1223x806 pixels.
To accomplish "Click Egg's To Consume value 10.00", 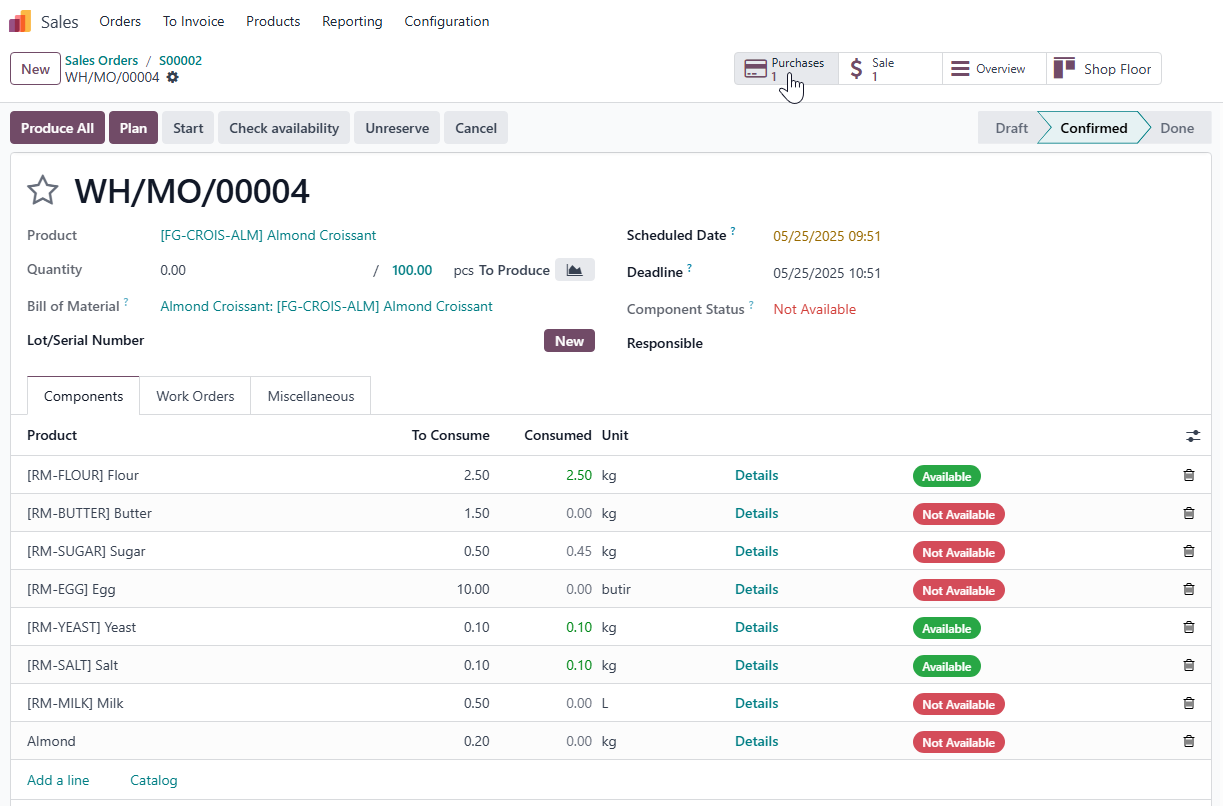I will click(x=473, y=589).
